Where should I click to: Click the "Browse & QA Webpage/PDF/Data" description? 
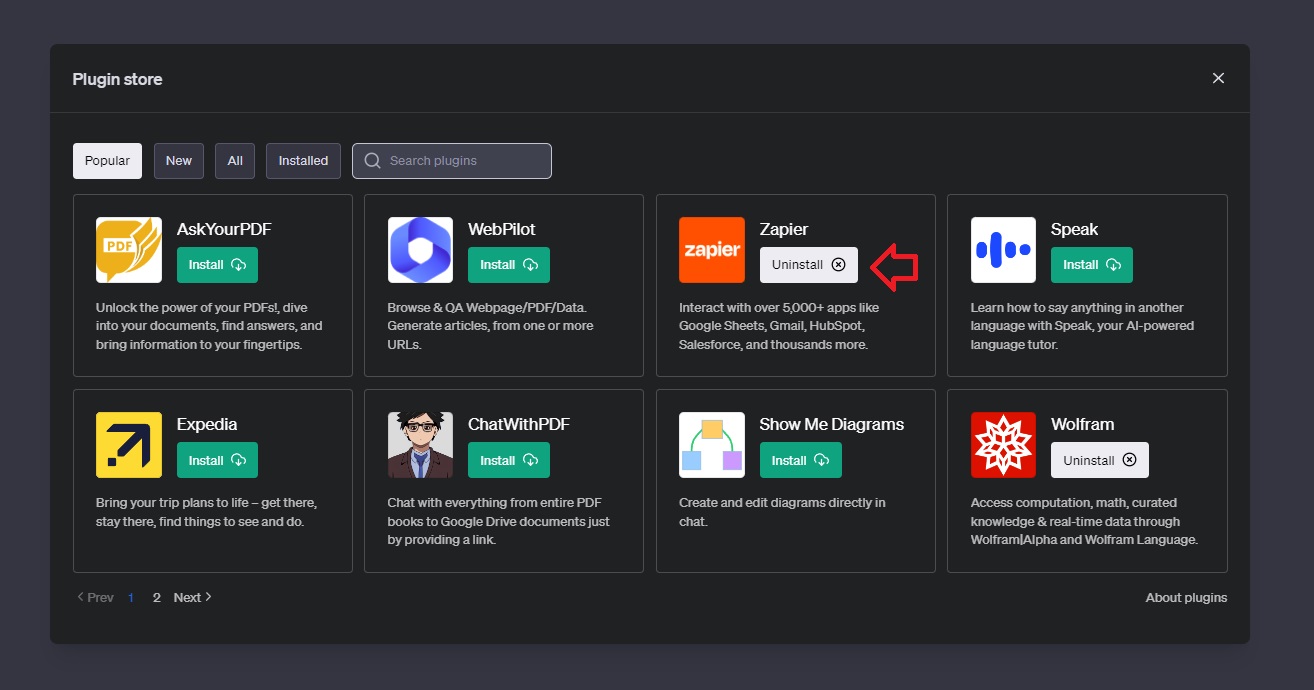492,326
